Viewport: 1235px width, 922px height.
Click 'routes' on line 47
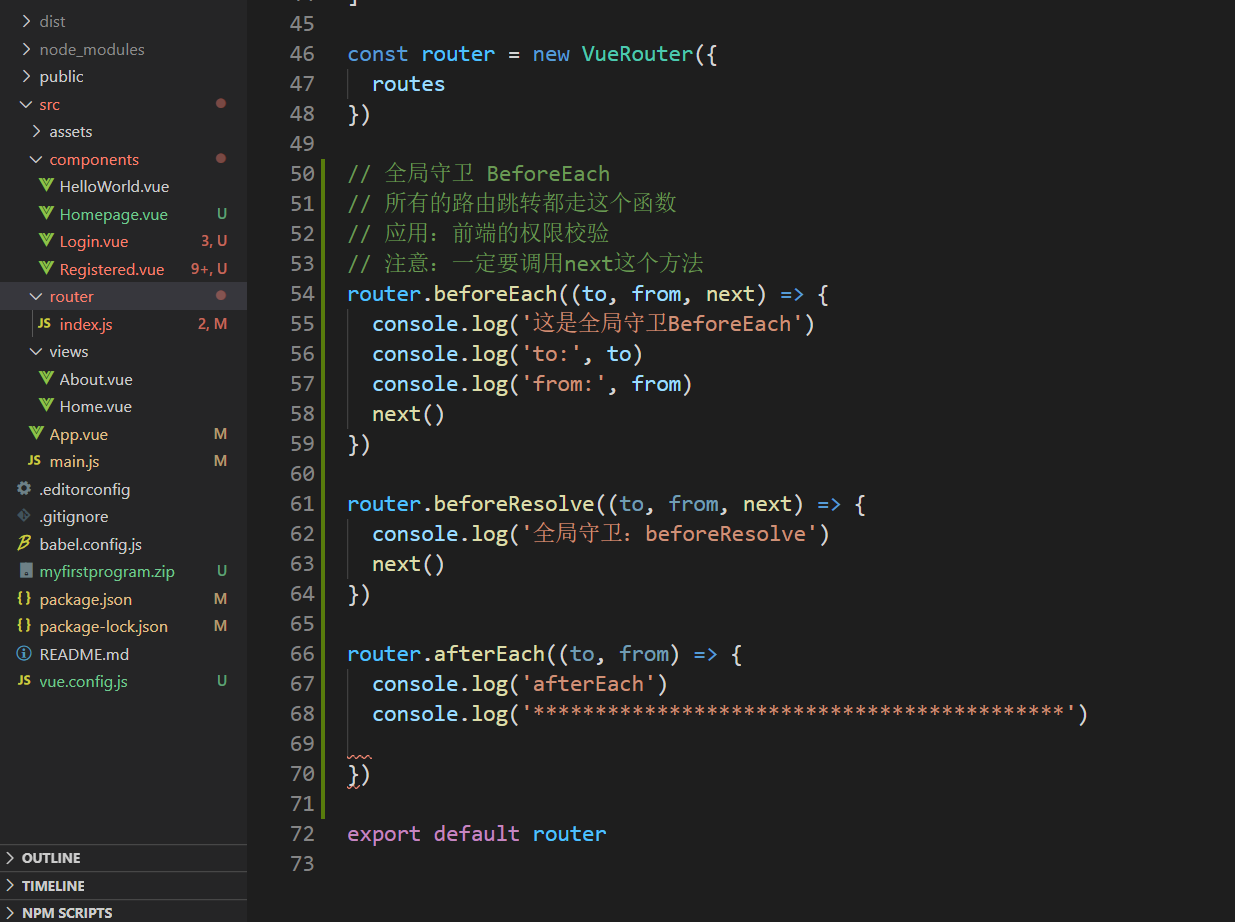tap(409, 84)
